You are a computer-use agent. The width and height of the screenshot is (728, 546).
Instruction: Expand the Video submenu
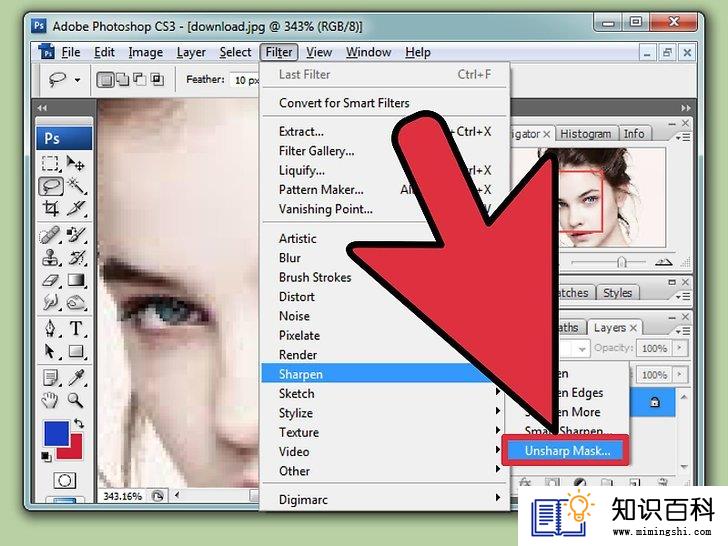coord(498,449)
